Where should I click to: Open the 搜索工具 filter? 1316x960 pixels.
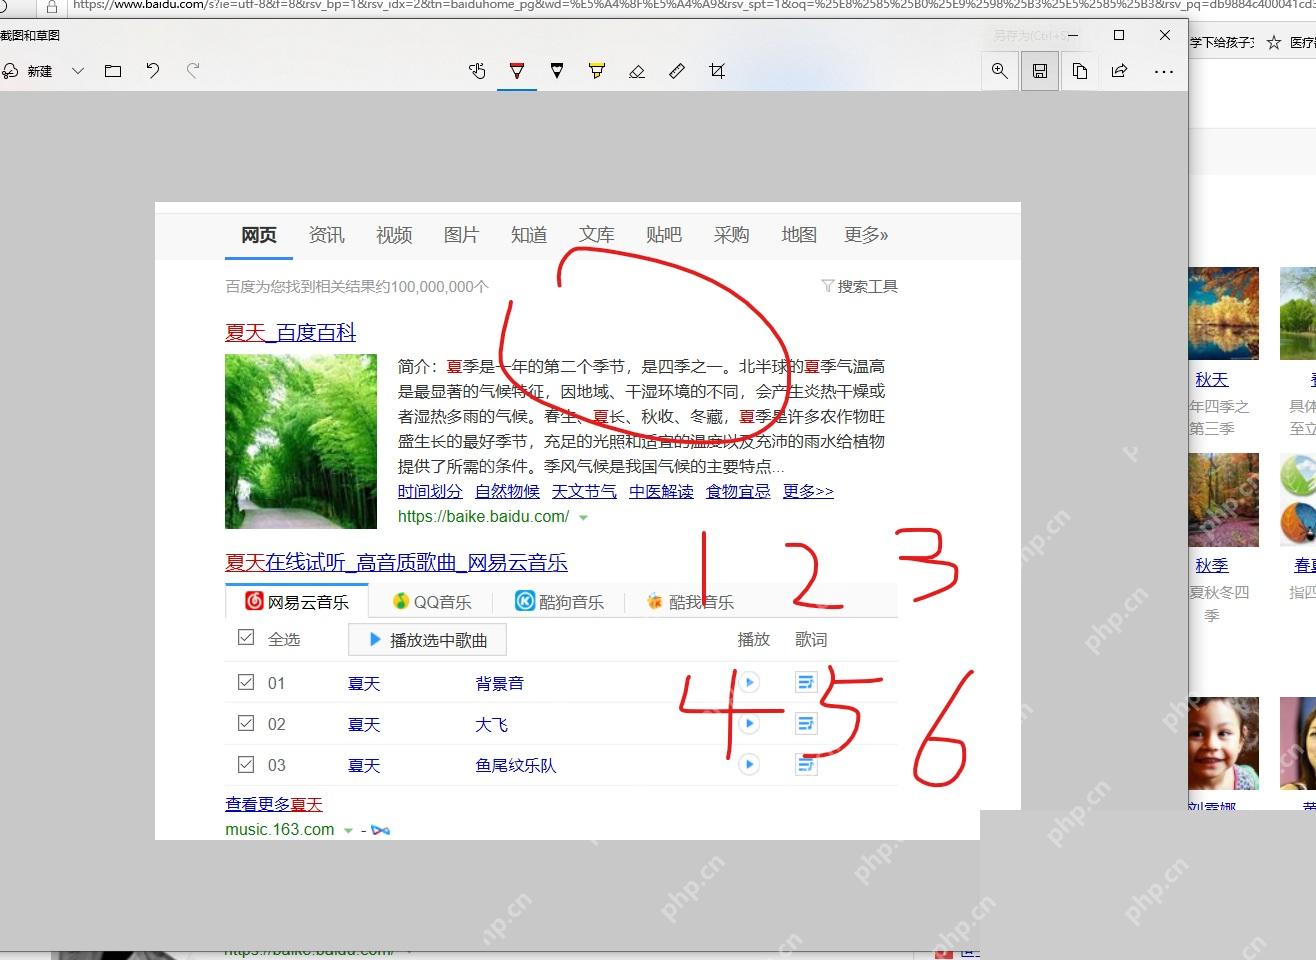click(860, 287)
